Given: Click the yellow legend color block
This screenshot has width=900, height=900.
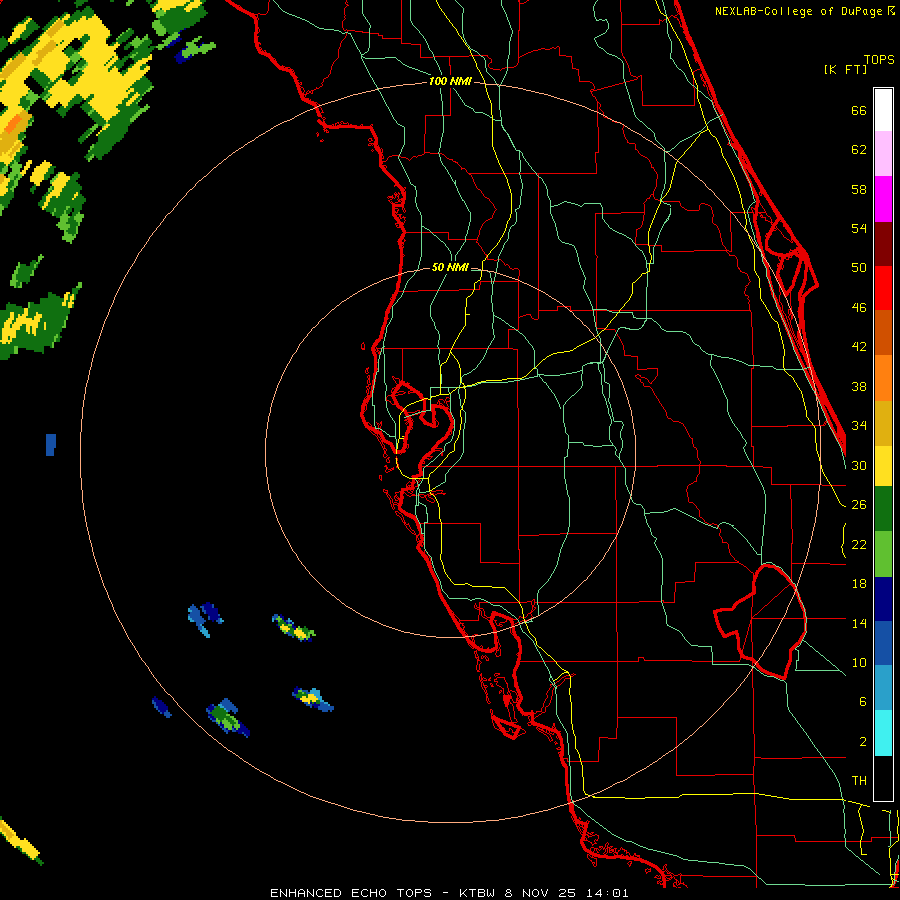Looking at the screenshot, I should pos(883,466).
